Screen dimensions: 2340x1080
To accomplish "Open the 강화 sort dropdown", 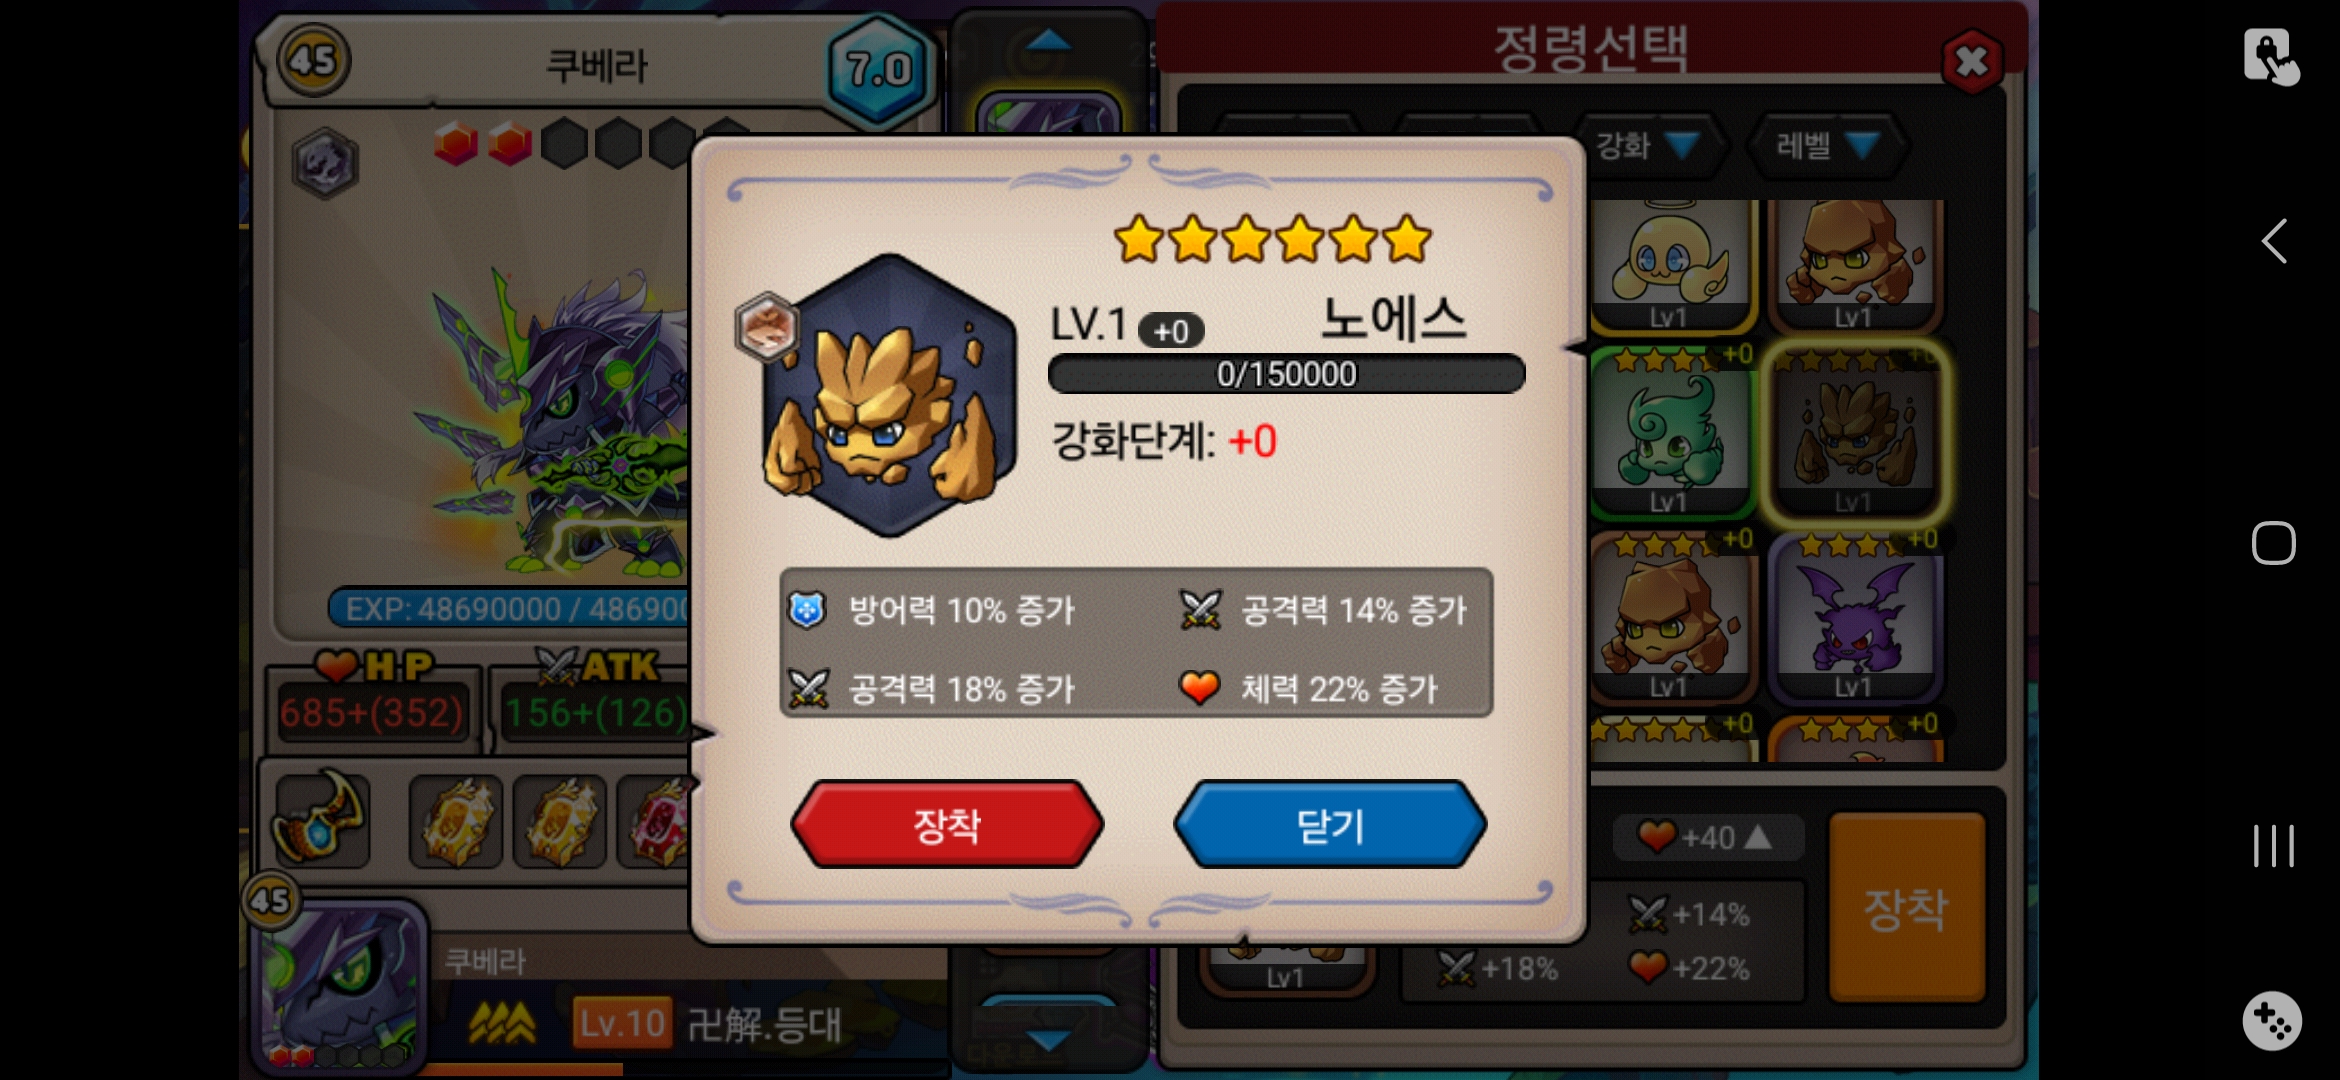I will tap(1648, 146).
